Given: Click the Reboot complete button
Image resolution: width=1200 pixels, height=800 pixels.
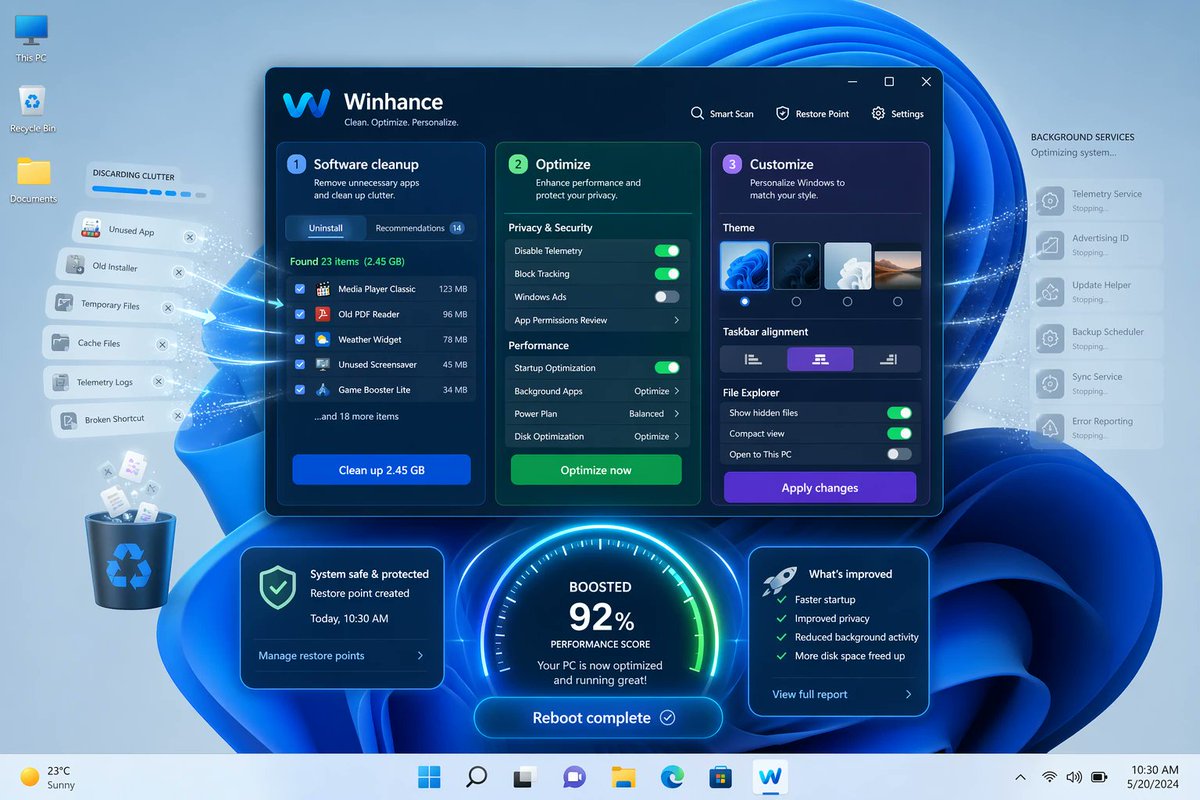Looking at the screenshot, I should tap(598, 718).
